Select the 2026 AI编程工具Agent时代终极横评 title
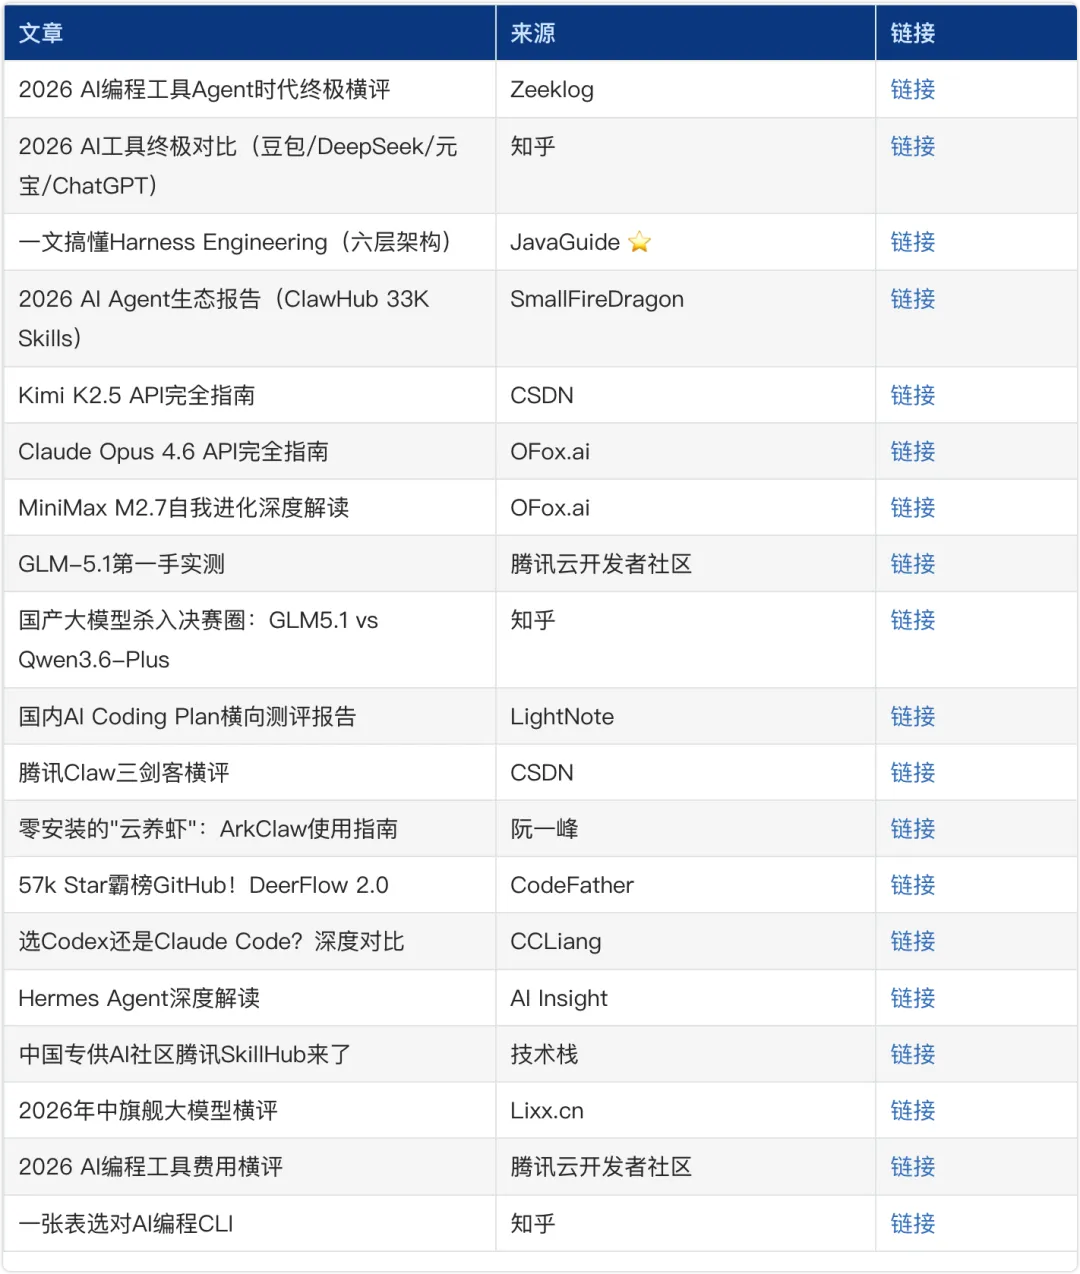Screen dimensions: 1080x1274 point(204,90)
